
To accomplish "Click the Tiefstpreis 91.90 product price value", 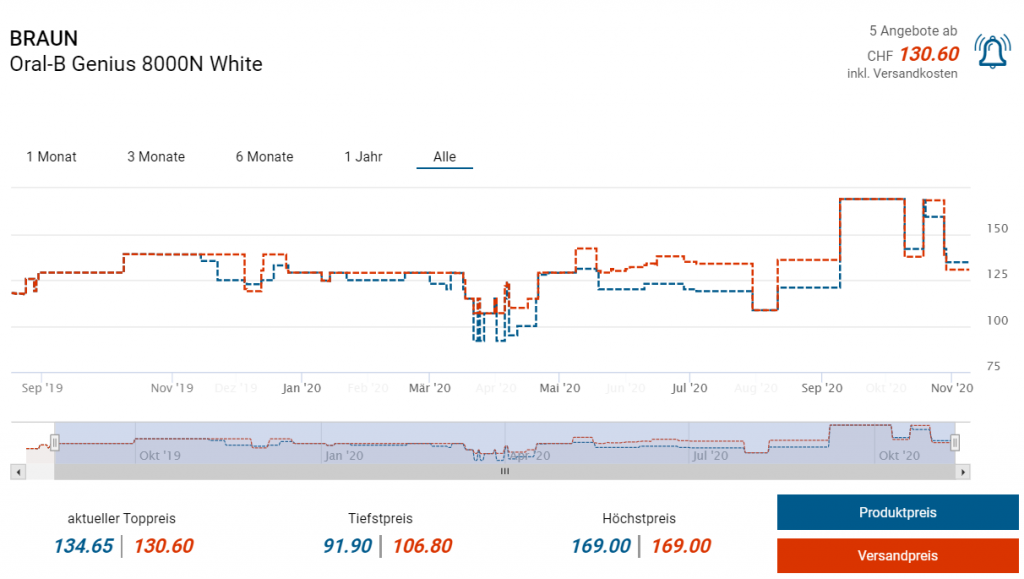I will pyautogui.click(x=347, y=546).
